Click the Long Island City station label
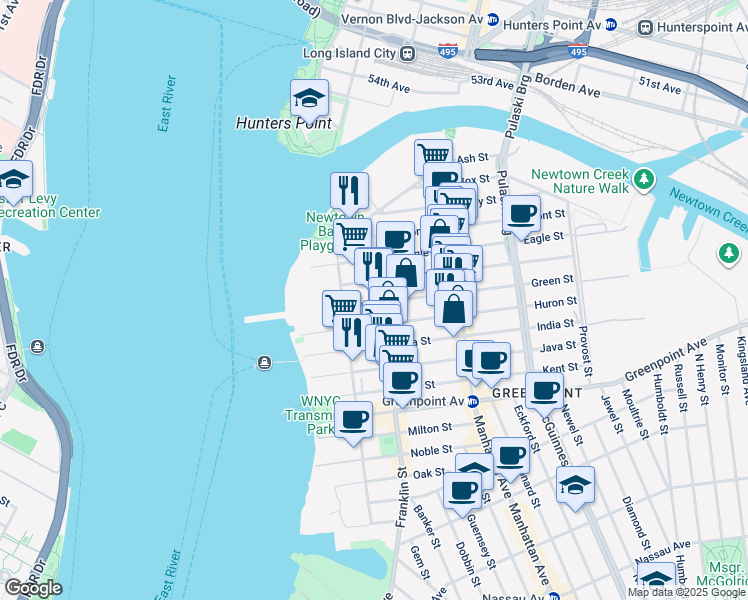 [350, 53]
